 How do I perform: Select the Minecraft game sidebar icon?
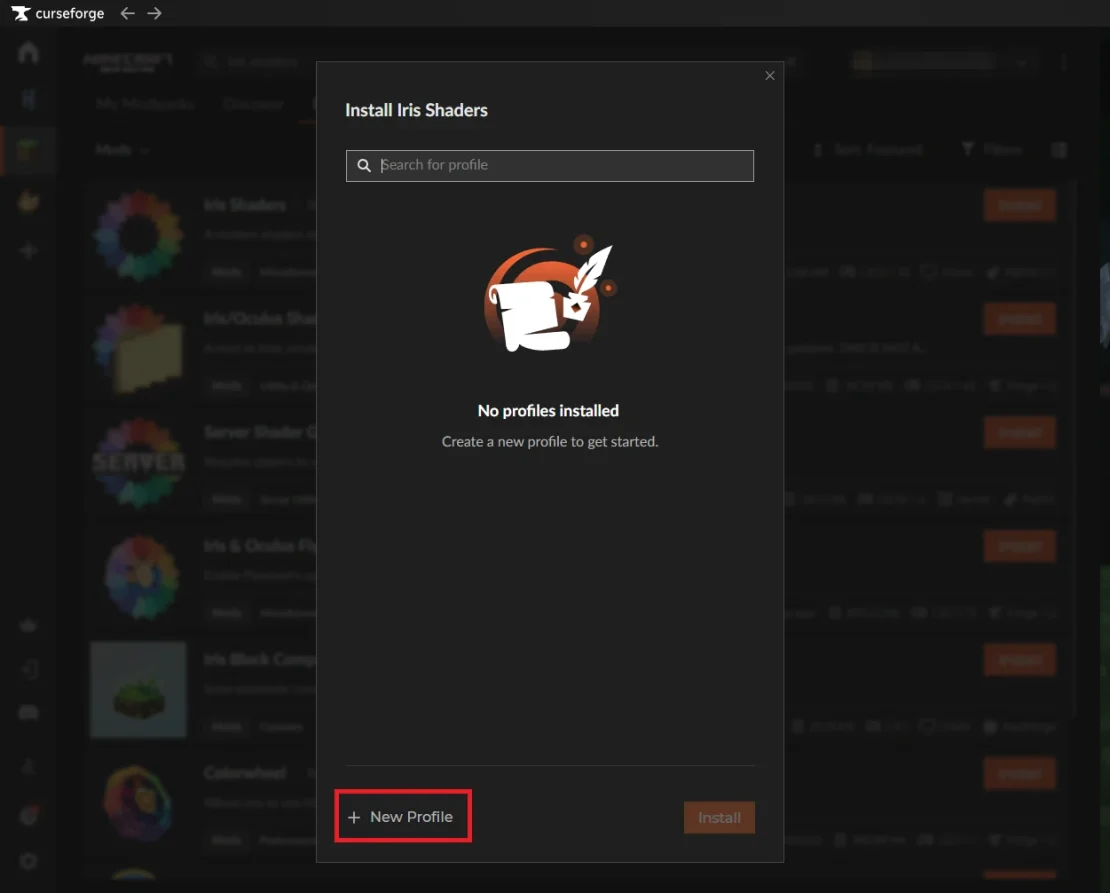[x=28, y=150]
